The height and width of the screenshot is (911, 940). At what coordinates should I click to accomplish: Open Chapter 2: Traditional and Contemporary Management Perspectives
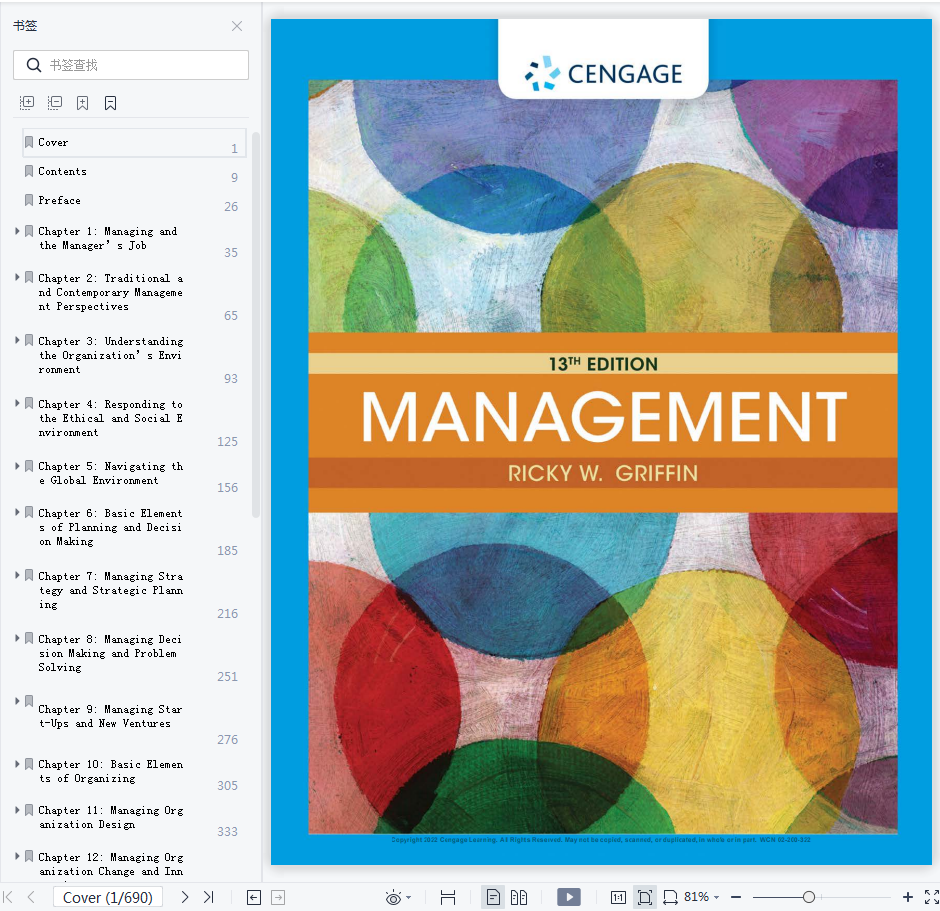pos(111,292)
